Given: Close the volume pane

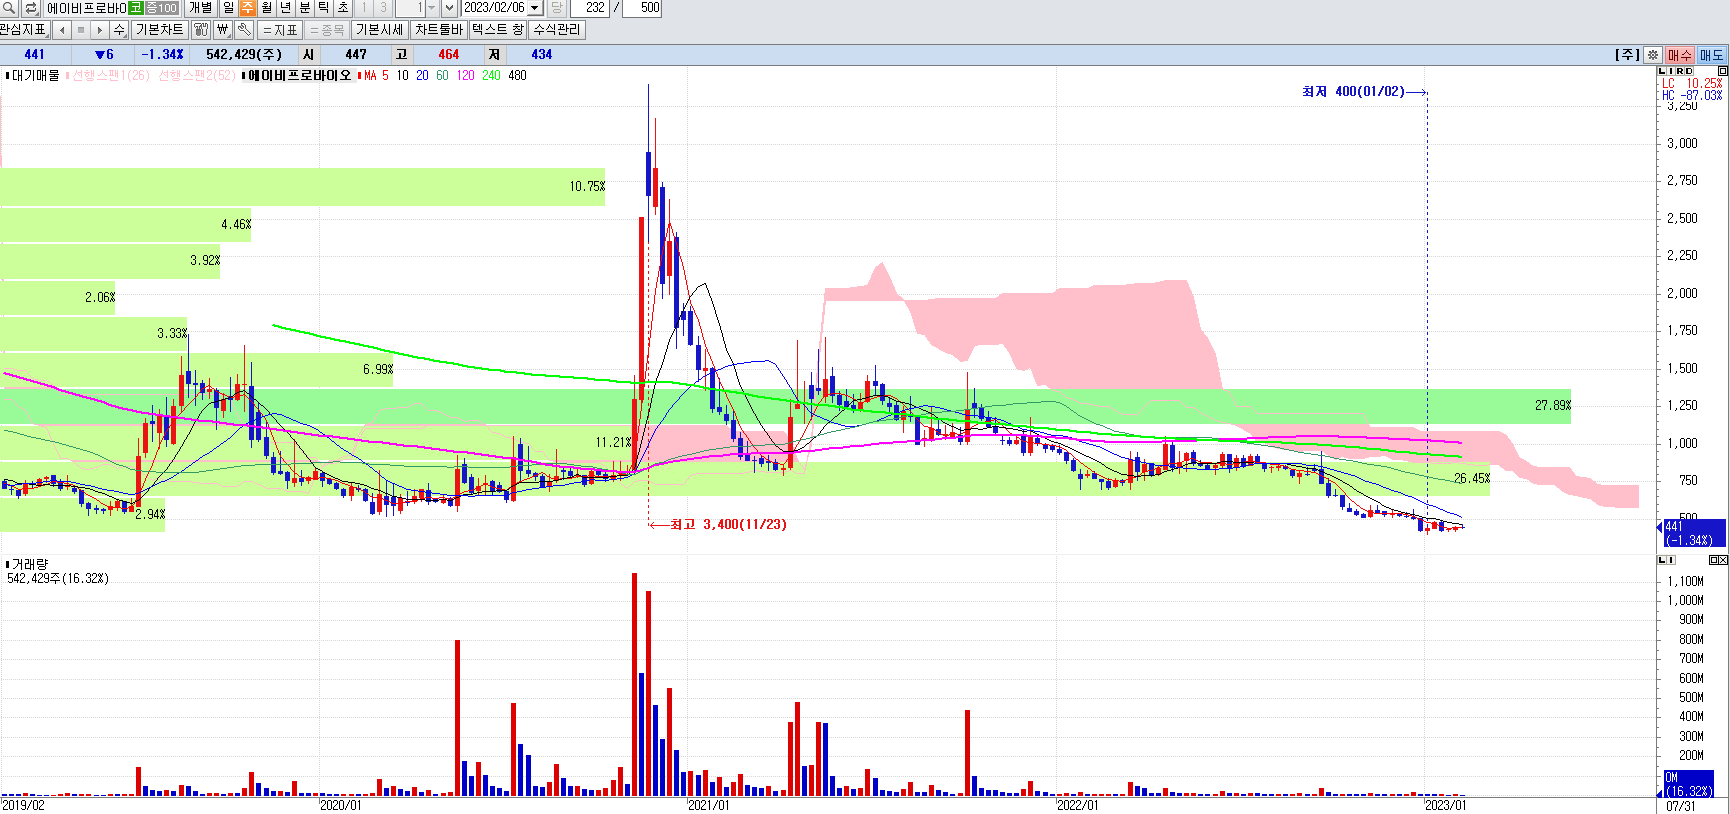Looking at the screenshot, I should click(x=1723, y=560).
